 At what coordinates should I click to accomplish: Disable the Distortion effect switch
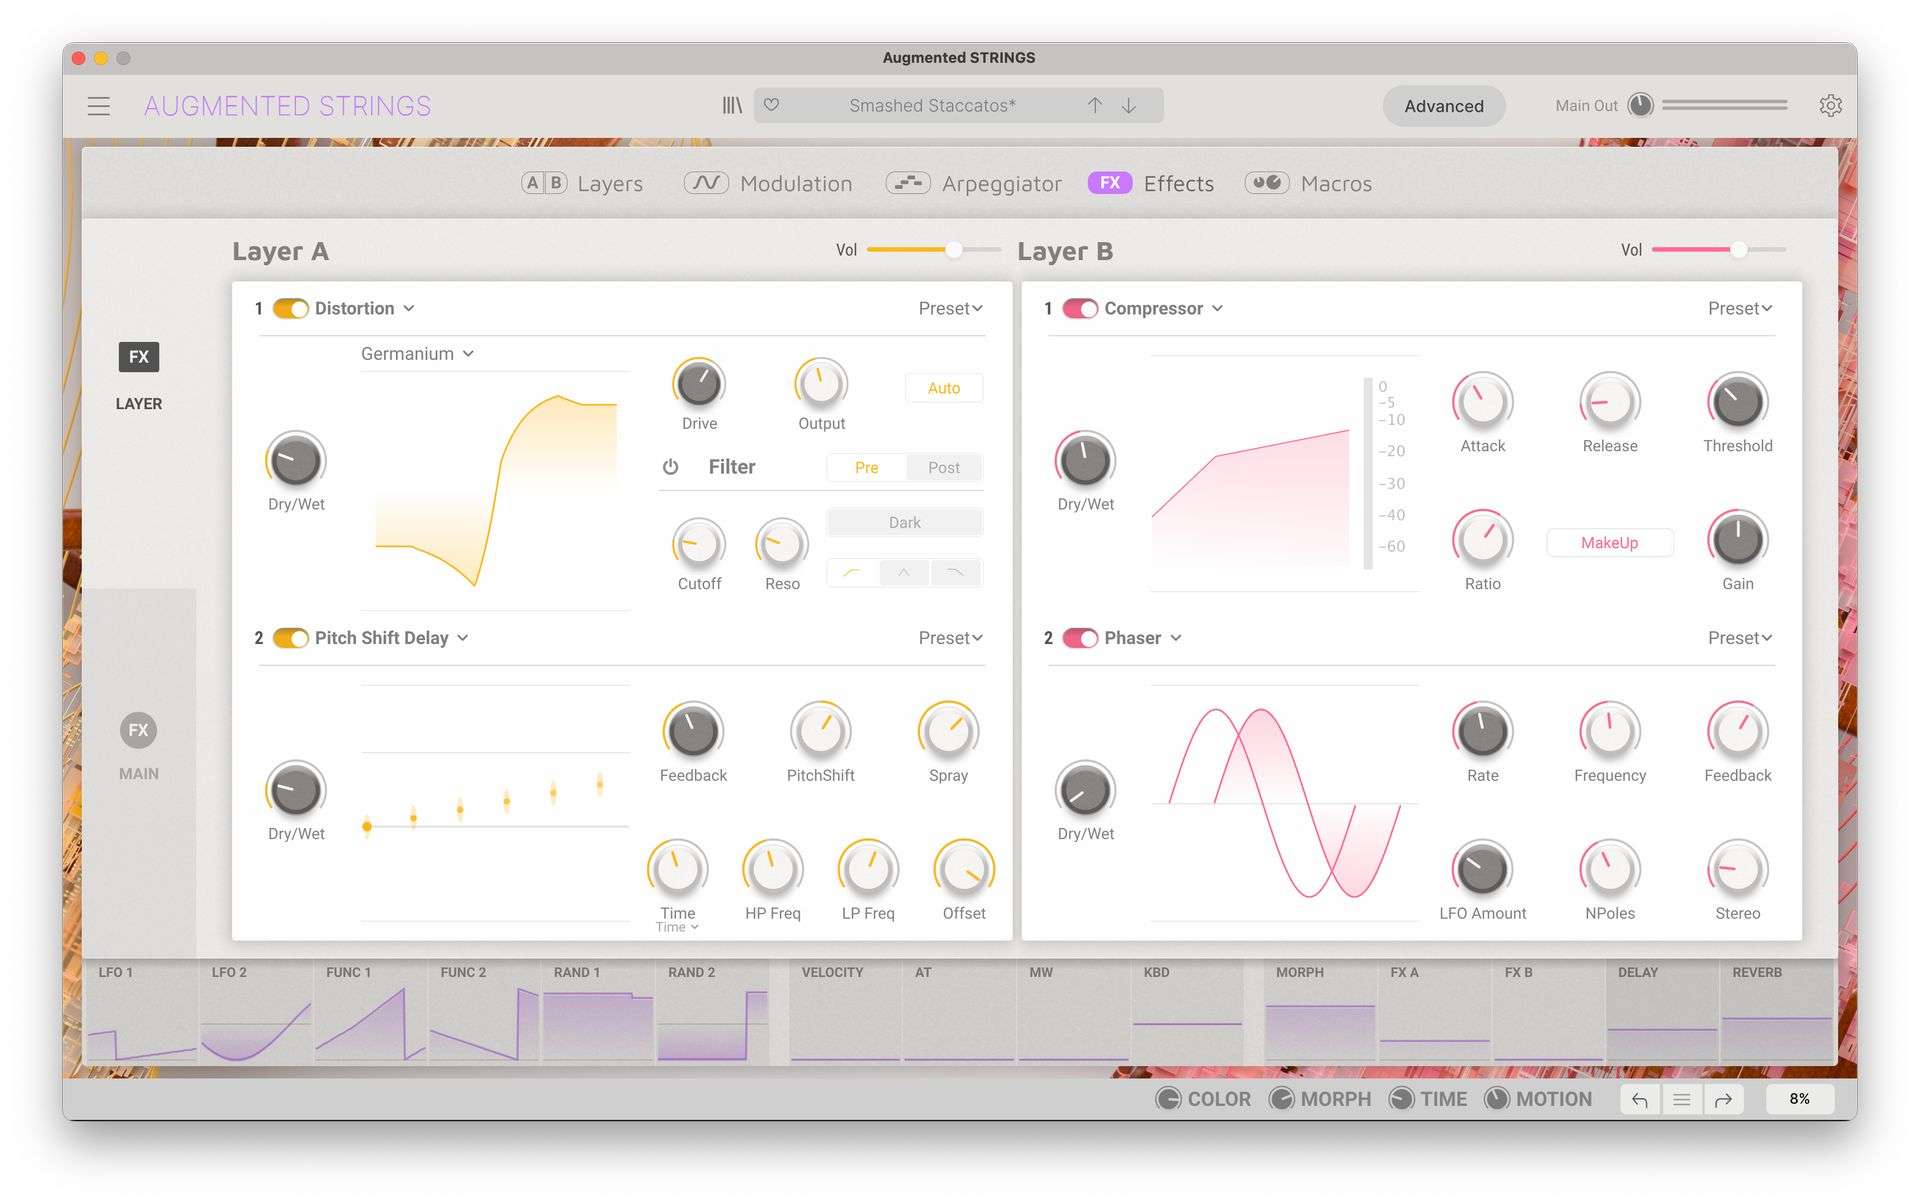click(290, 308)
